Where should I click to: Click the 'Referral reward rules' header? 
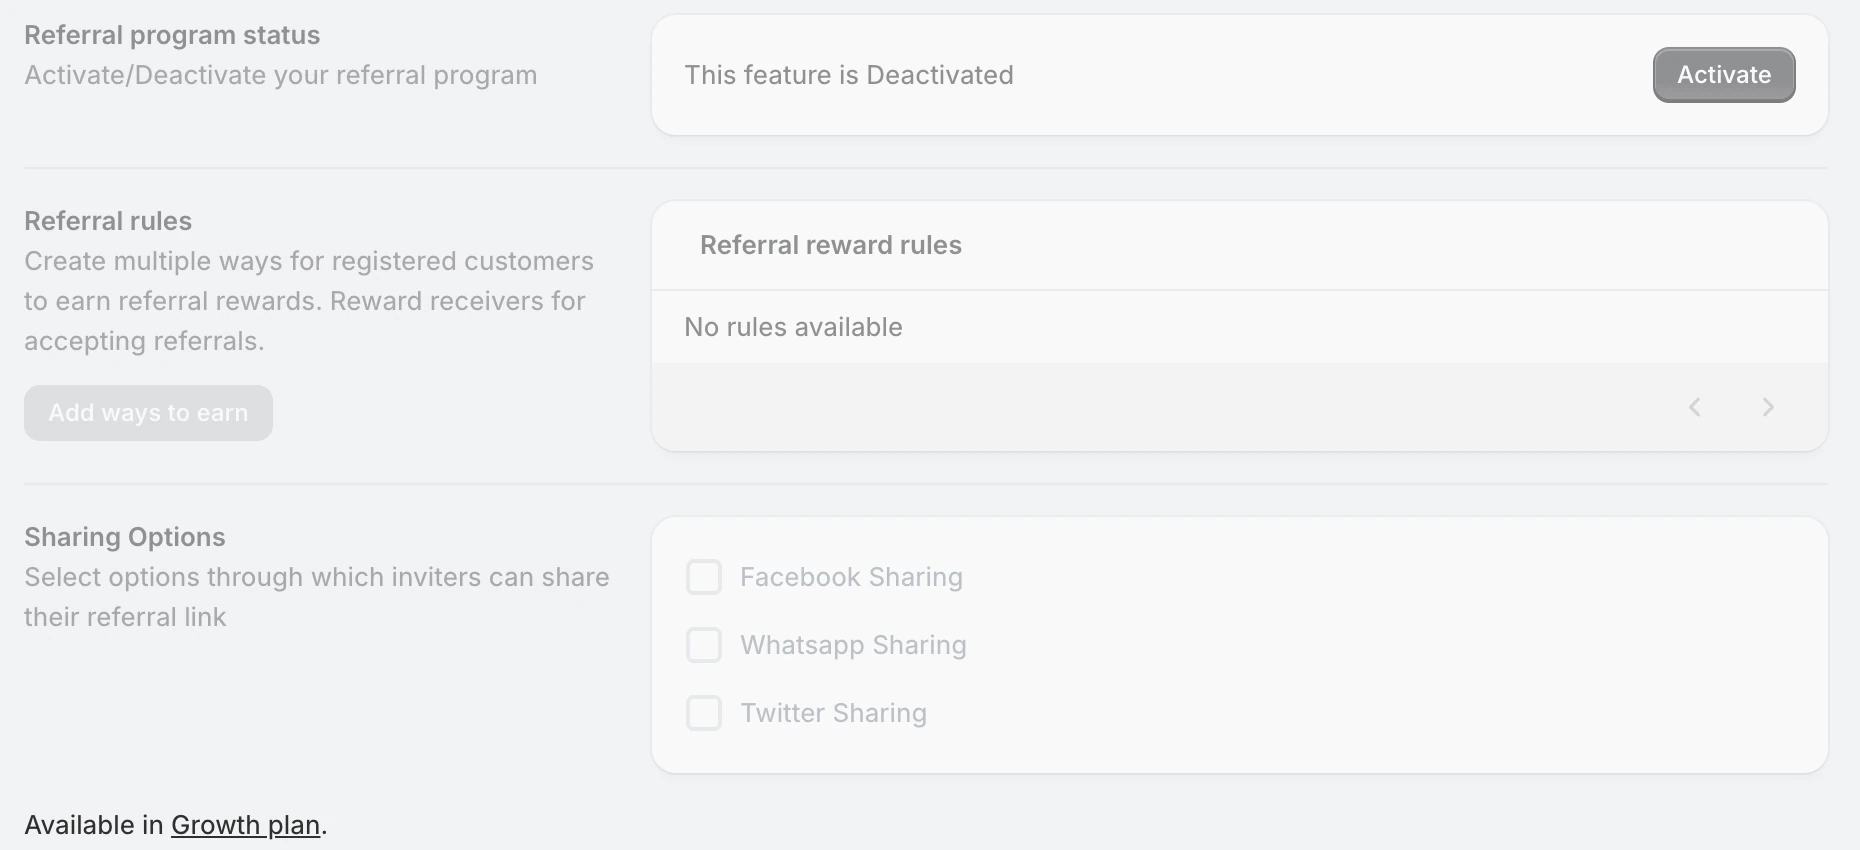(x=831, y=245)
